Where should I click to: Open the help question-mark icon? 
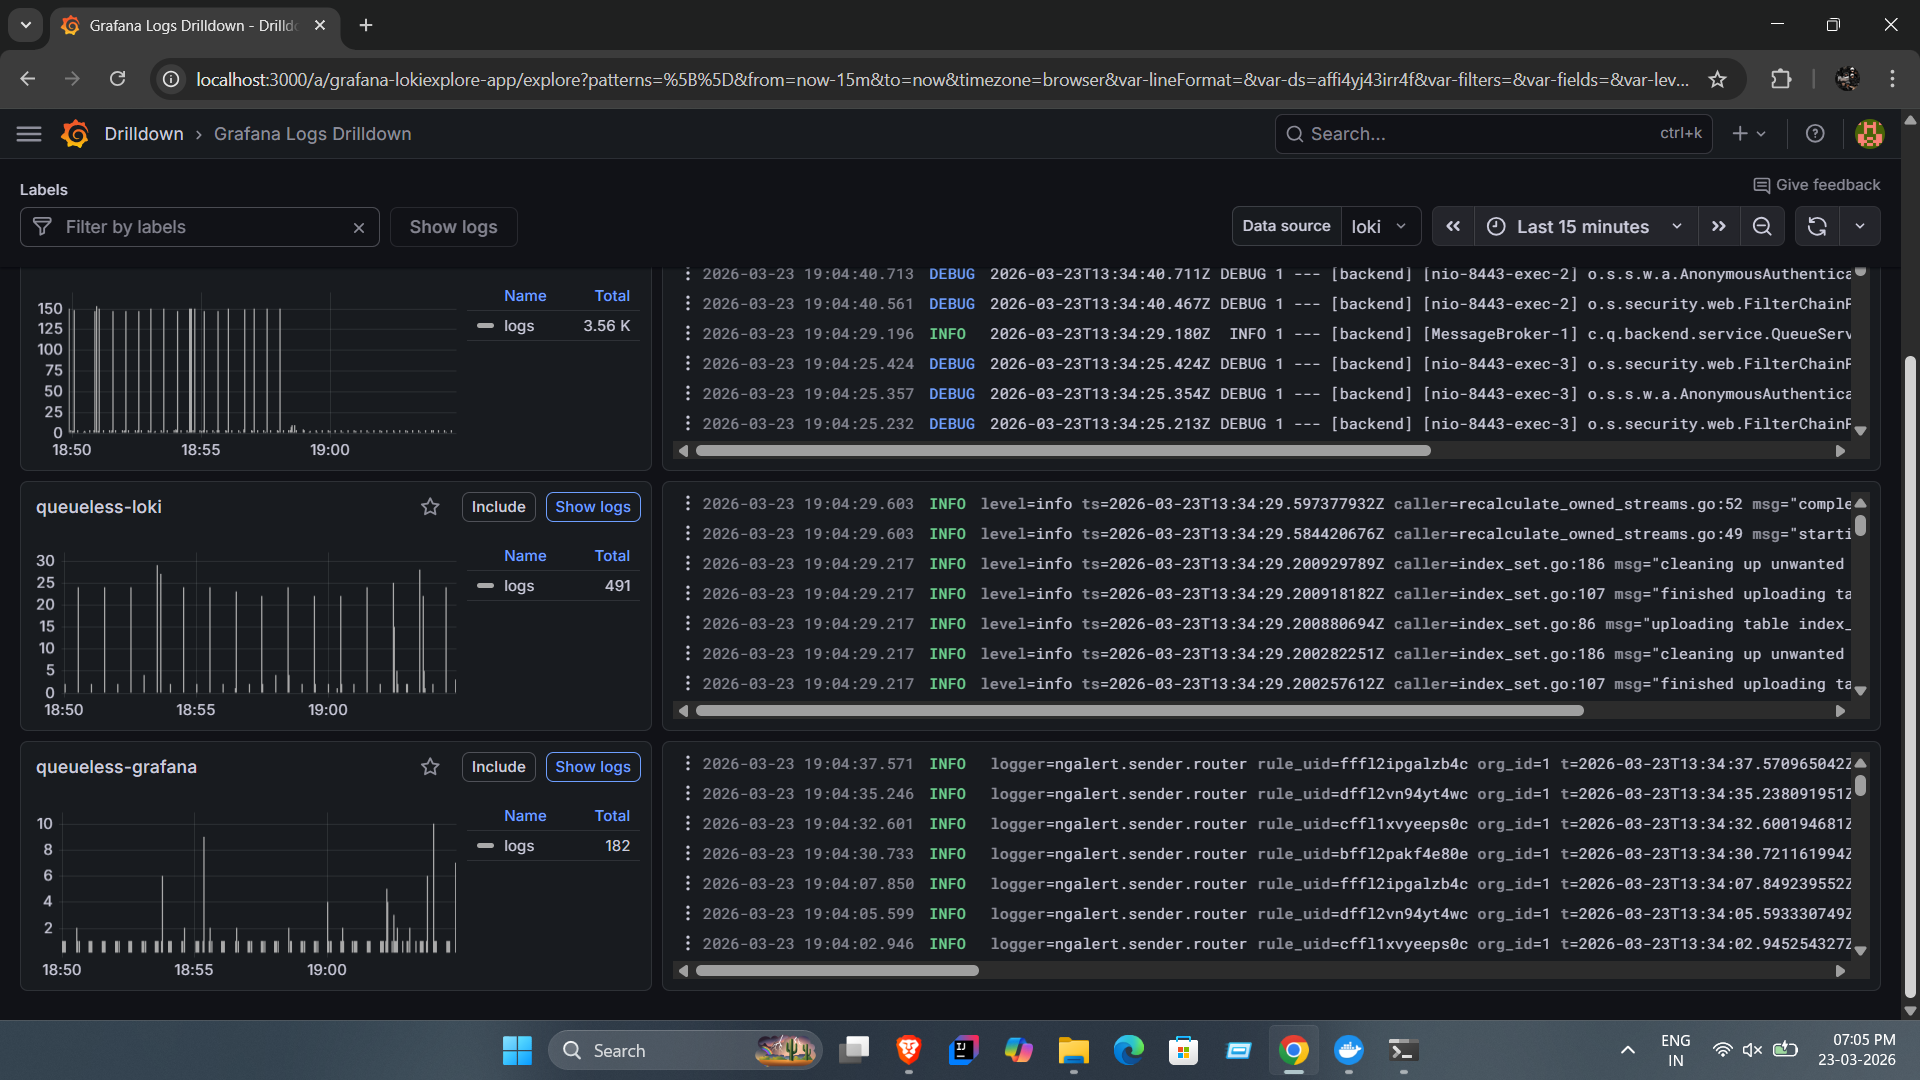(1815, 134)
